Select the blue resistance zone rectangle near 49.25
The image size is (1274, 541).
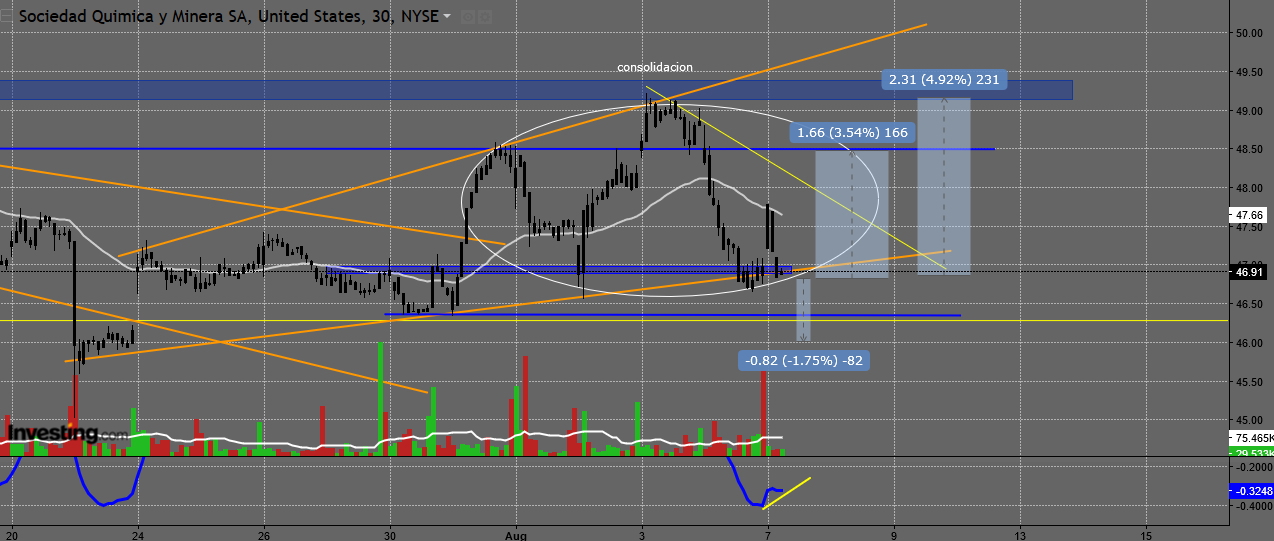pos(536,90)
